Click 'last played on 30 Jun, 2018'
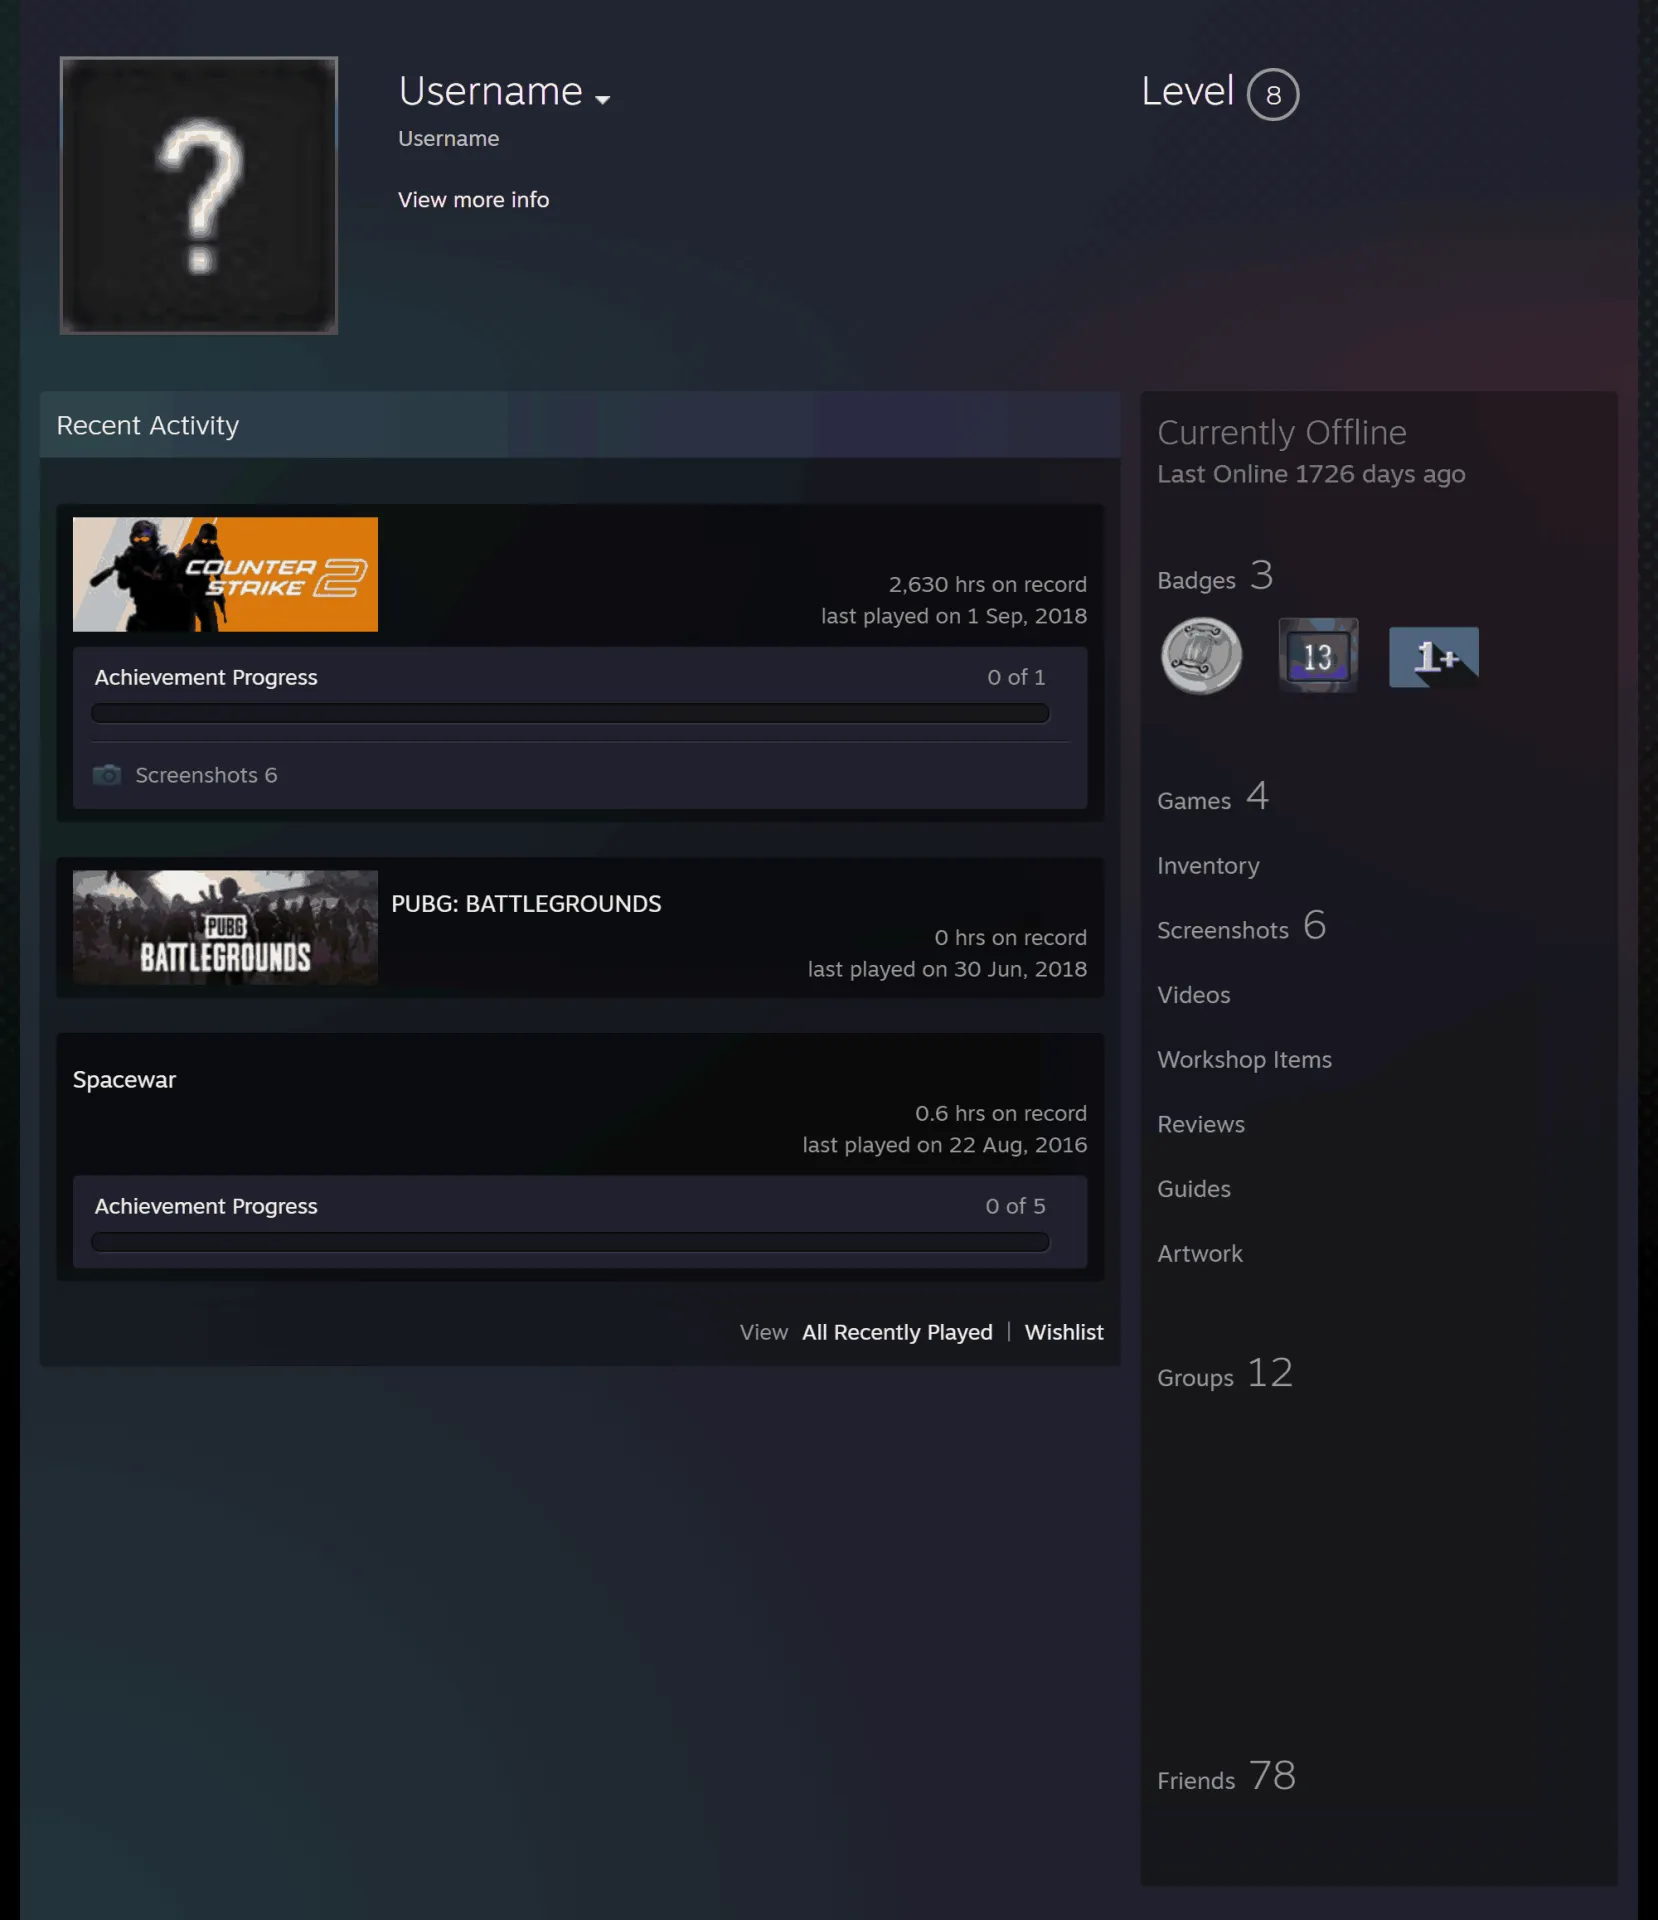Viewport: 1658px width, 1920px height. 947,969
